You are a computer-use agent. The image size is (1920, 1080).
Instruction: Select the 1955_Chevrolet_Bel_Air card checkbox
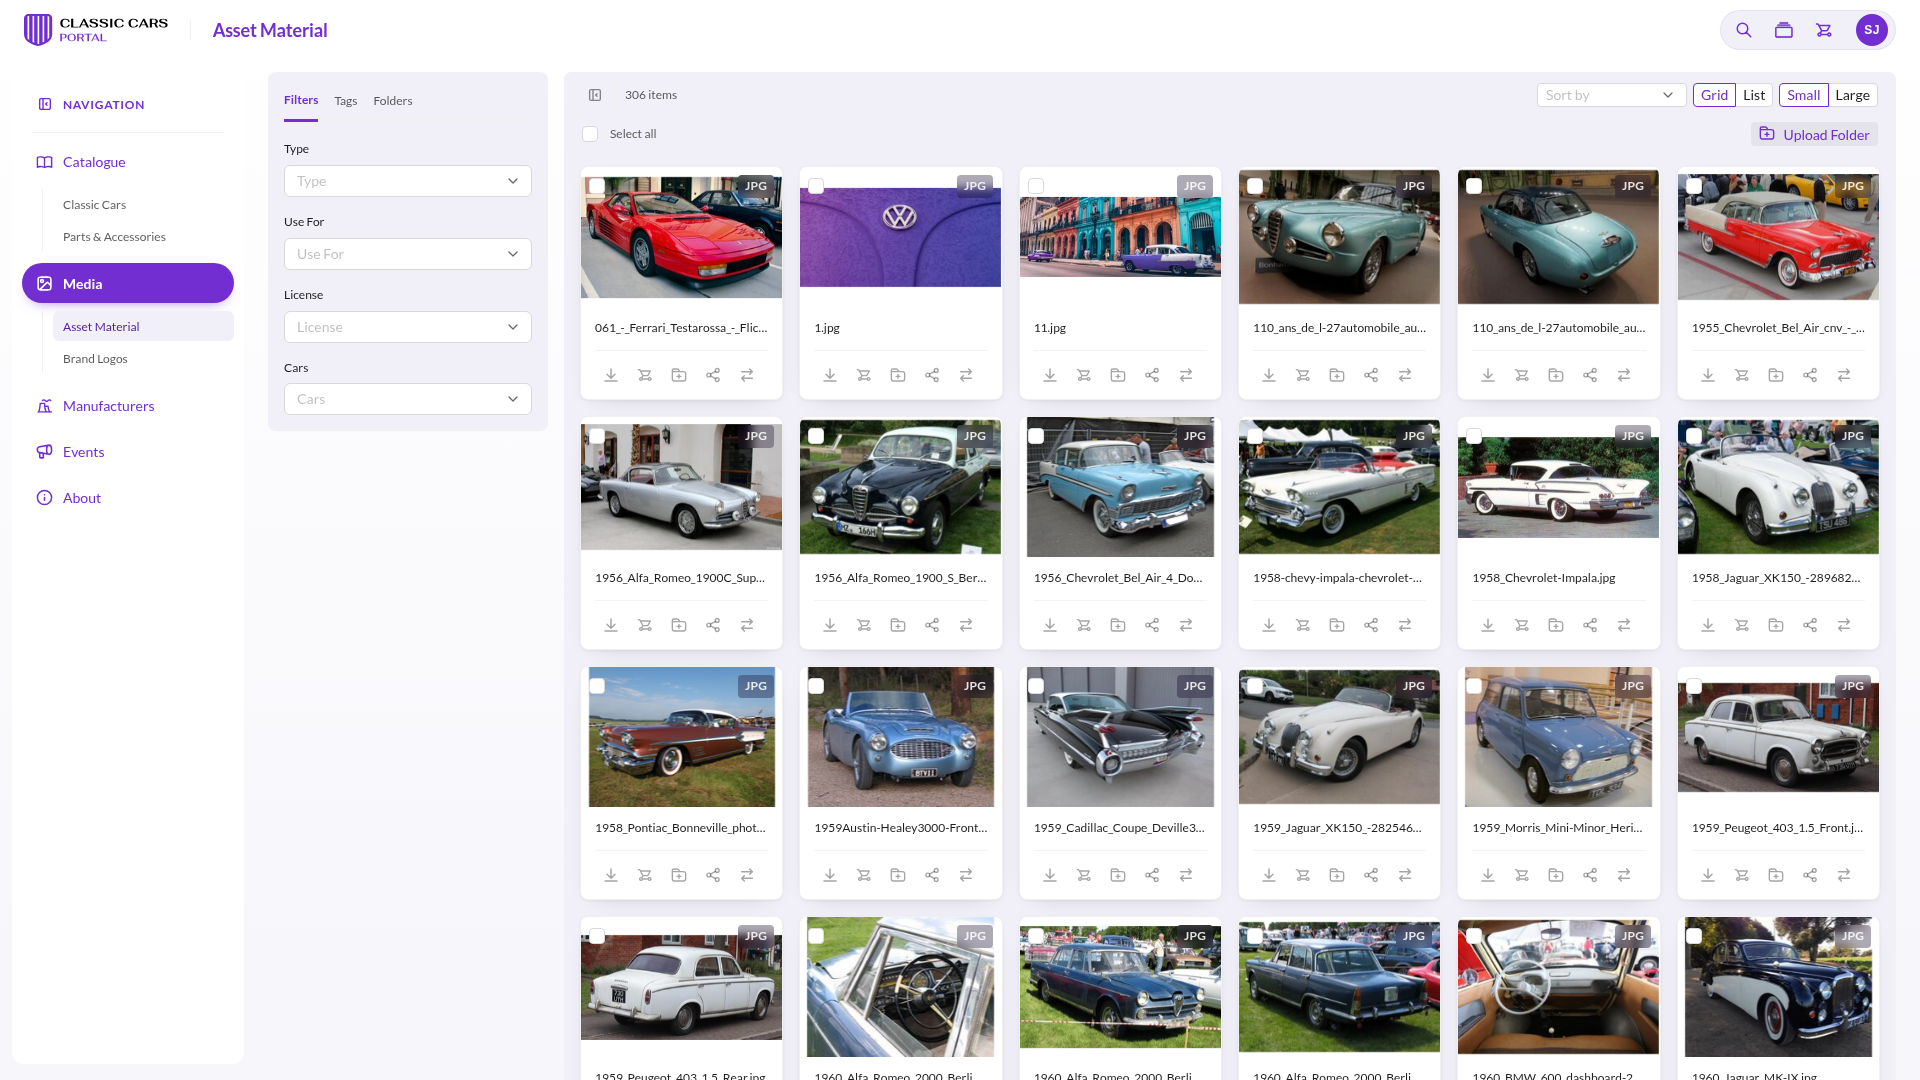(1694, 186)
